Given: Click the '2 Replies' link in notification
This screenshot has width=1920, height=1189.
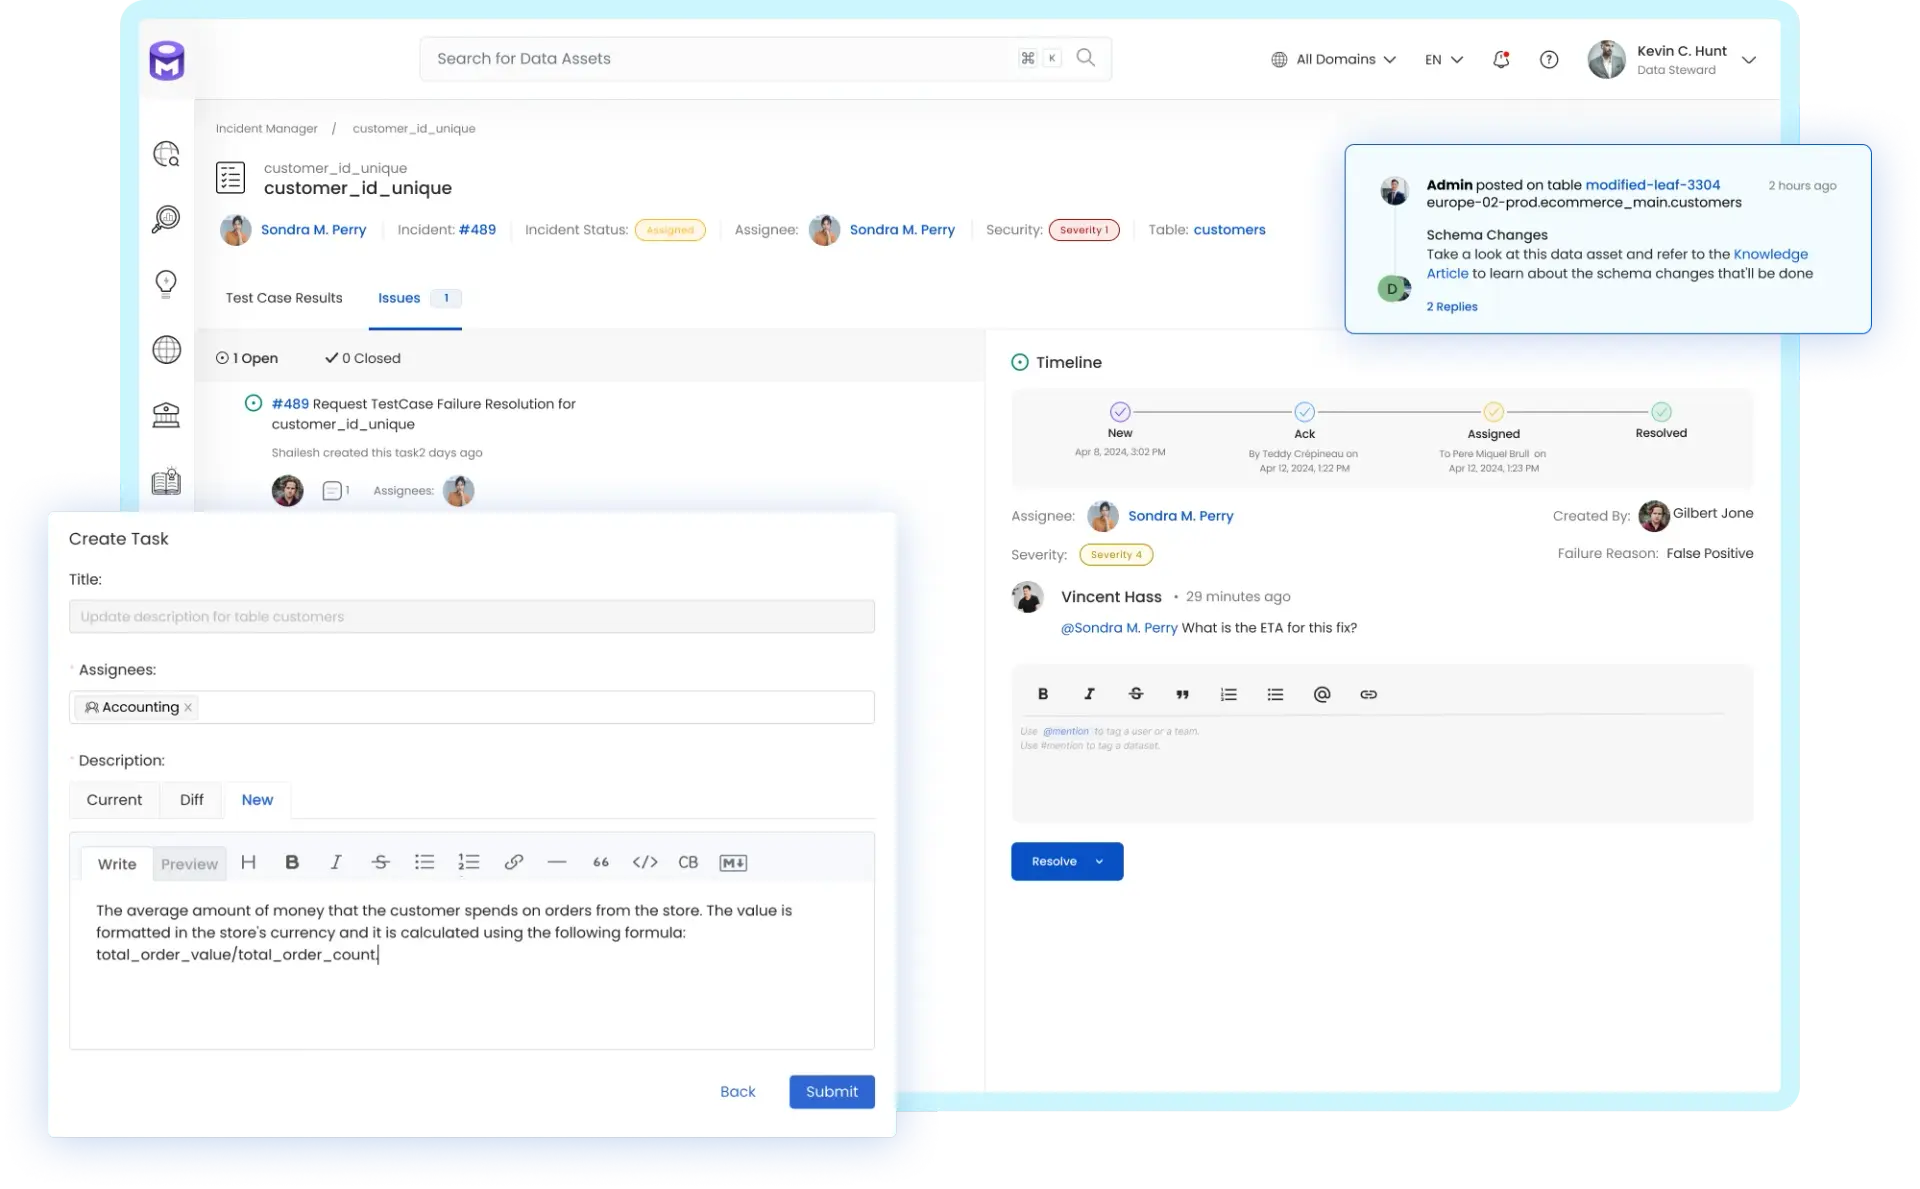Looking at the screenshot, I should (1452, 306).
